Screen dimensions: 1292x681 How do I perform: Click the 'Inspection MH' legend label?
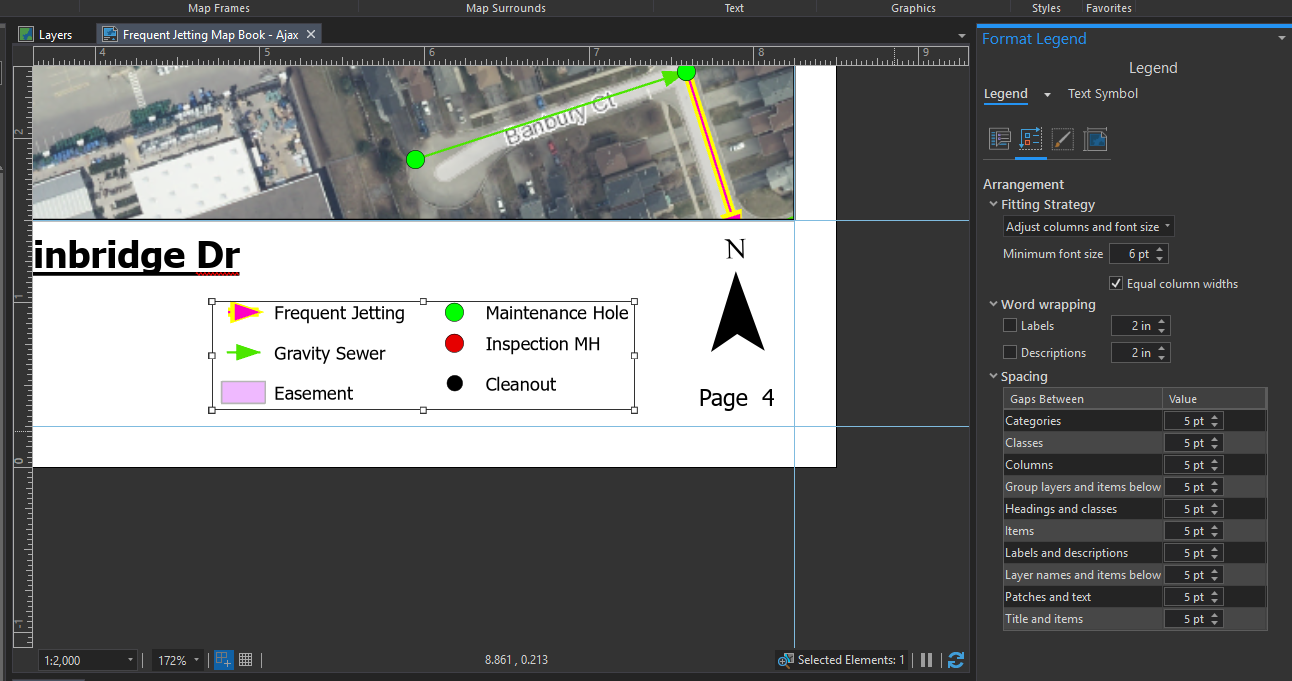coord(543,344)
